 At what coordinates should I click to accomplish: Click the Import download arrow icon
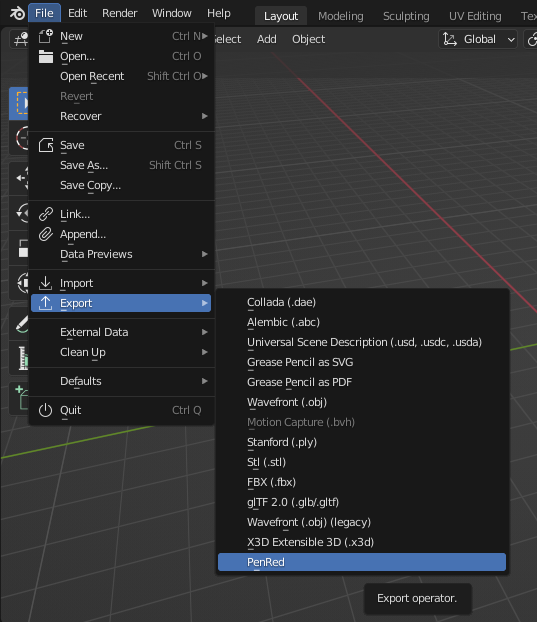(x=46, y=283)
